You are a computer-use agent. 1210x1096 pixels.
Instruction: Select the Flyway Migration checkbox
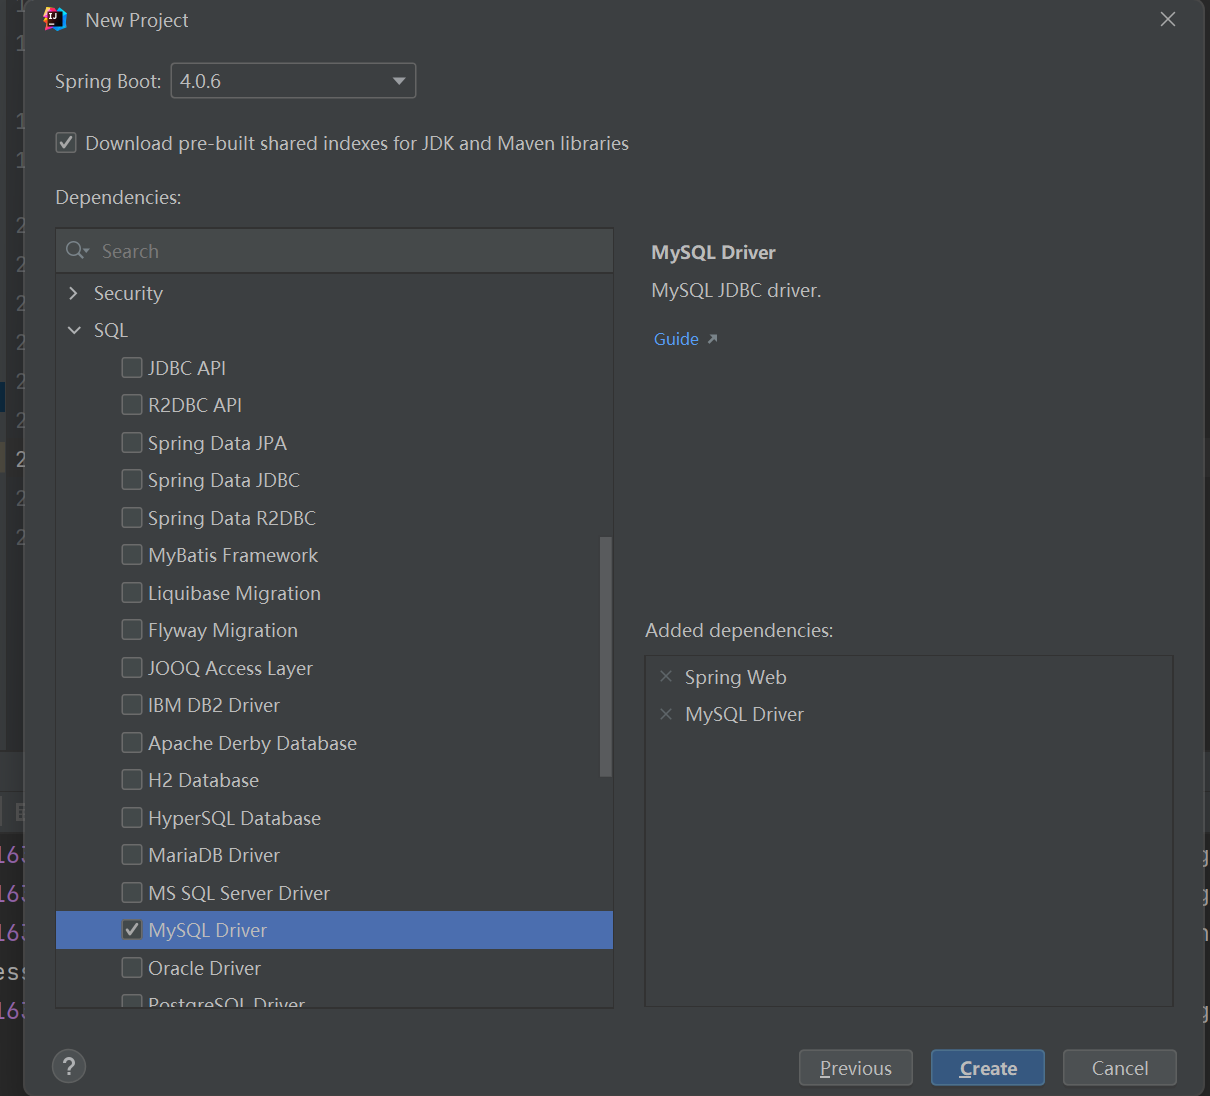131,630
